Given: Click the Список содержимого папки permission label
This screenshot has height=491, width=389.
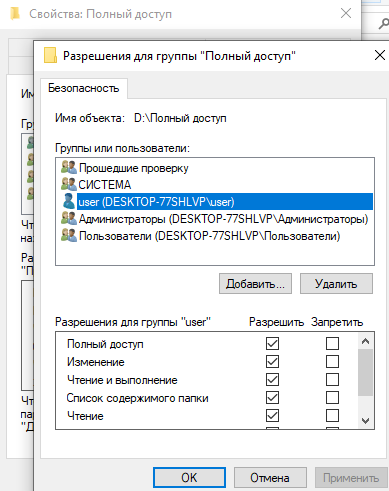Looking at the screenshot, I should pos(137,398).
